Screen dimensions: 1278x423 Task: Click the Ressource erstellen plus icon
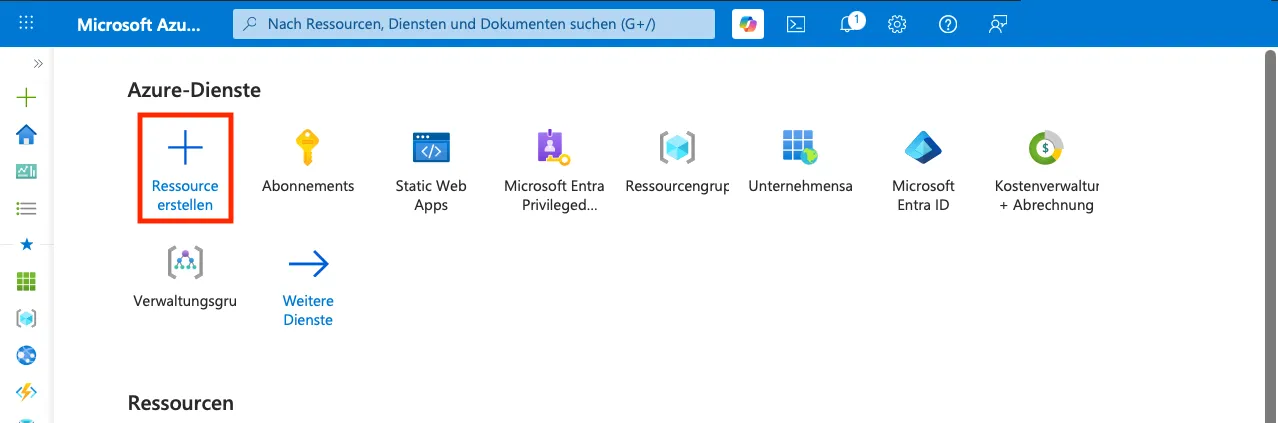point(185,147)
